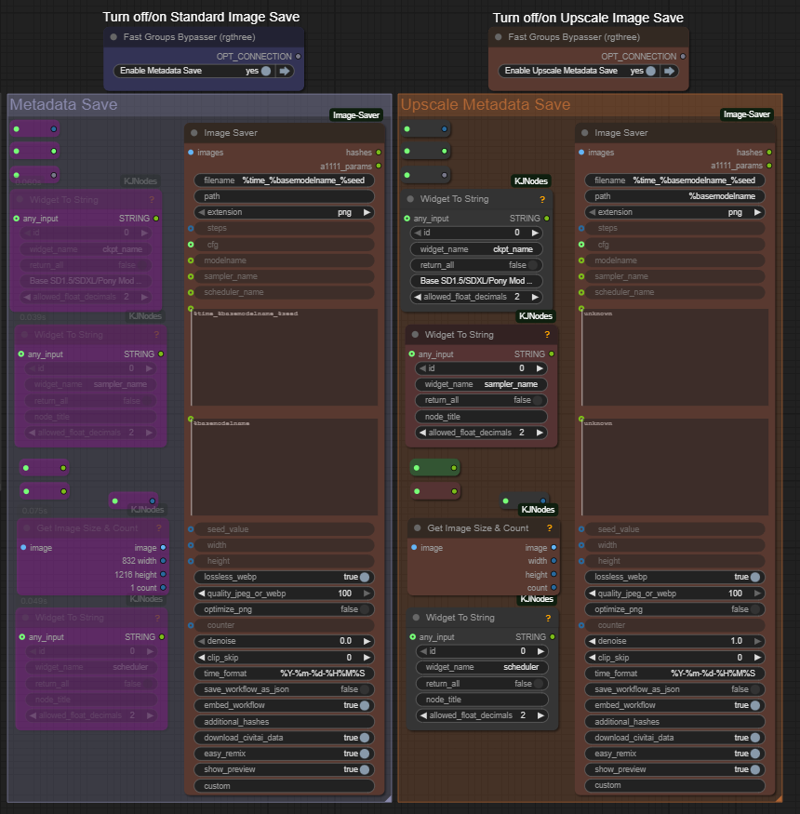Edit the filename field in Metadata Save Image Saver

284,181
